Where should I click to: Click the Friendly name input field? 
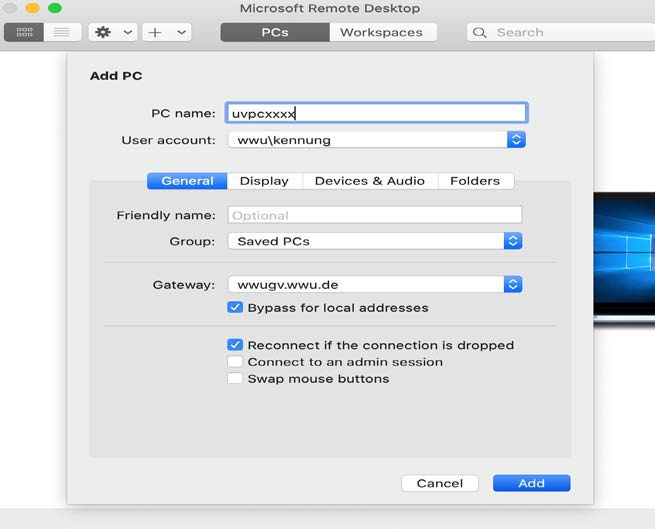(x=375, y=215)
